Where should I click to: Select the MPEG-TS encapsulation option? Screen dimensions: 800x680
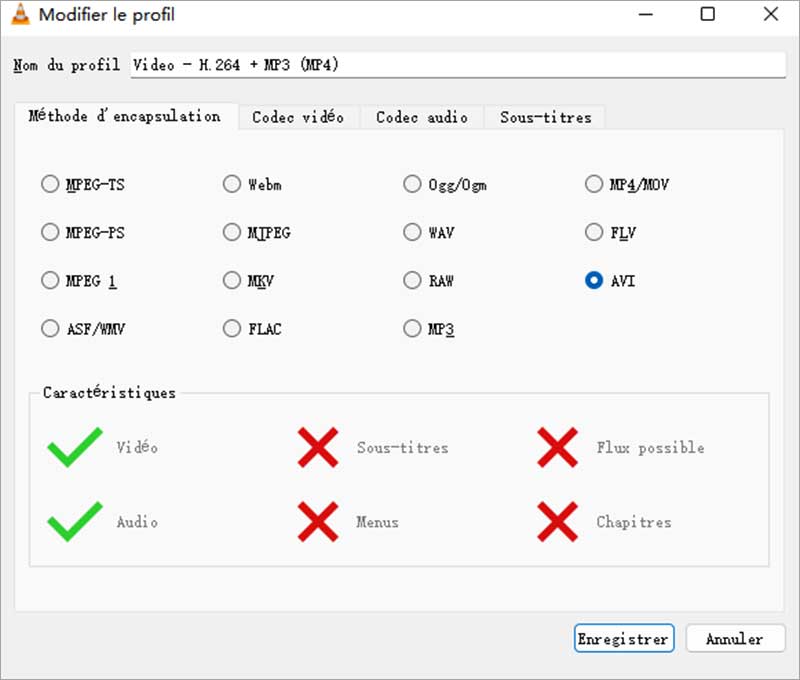click(50, 184)
